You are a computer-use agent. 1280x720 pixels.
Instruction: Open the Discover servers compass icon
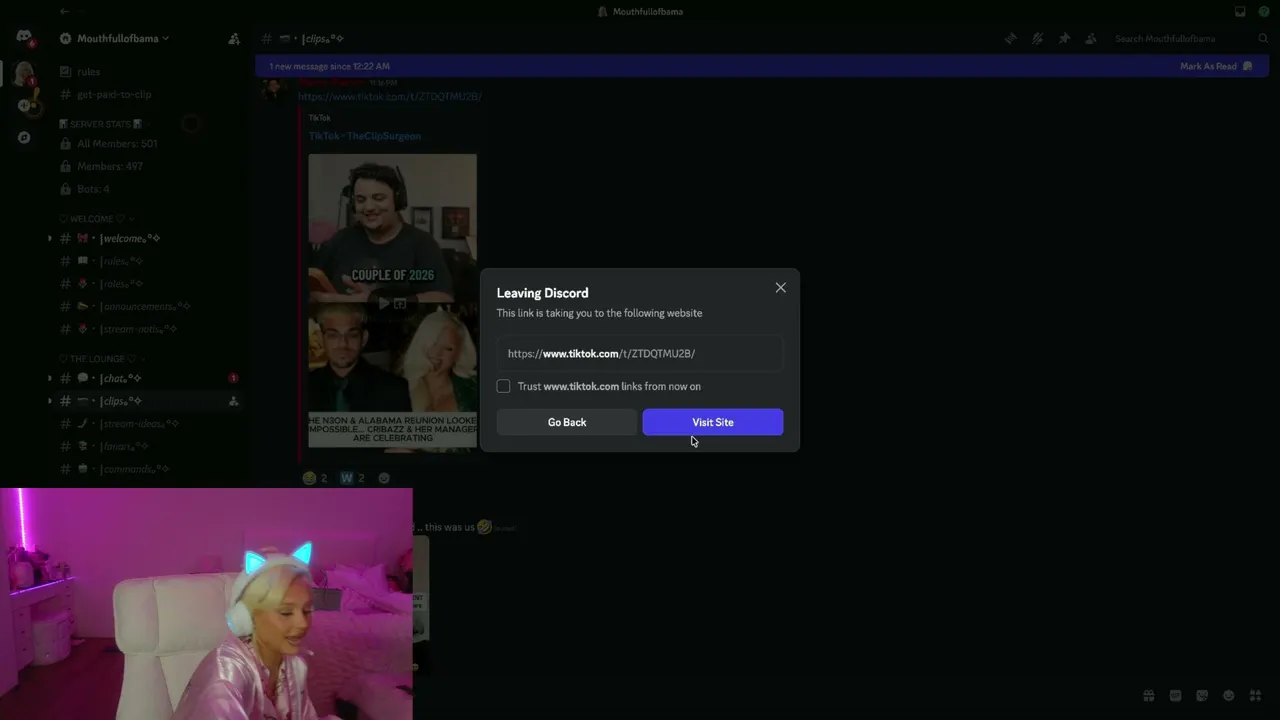pos(24,138)
